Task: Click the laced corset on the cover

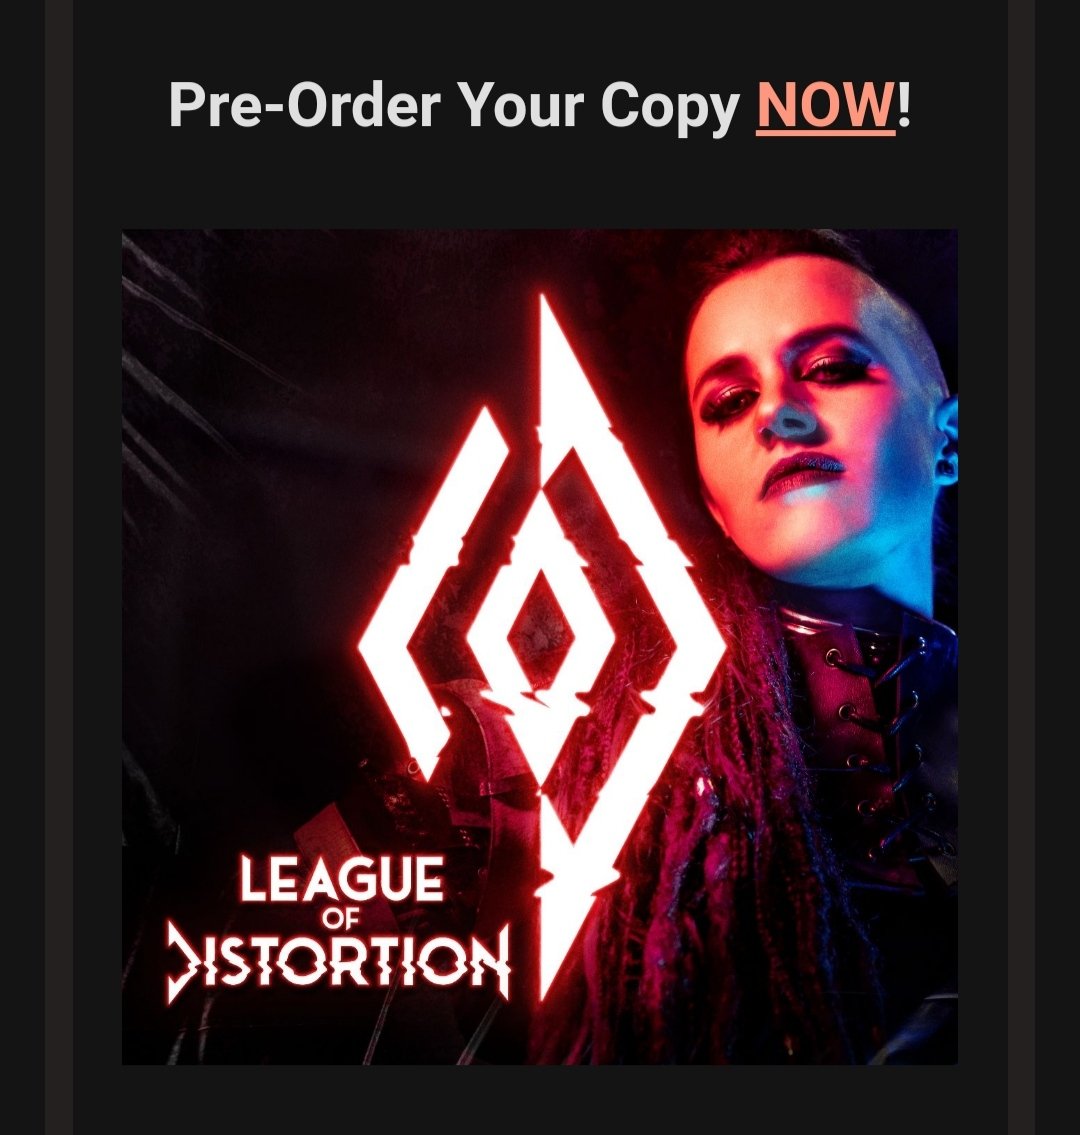Action: tap(869, 724)
